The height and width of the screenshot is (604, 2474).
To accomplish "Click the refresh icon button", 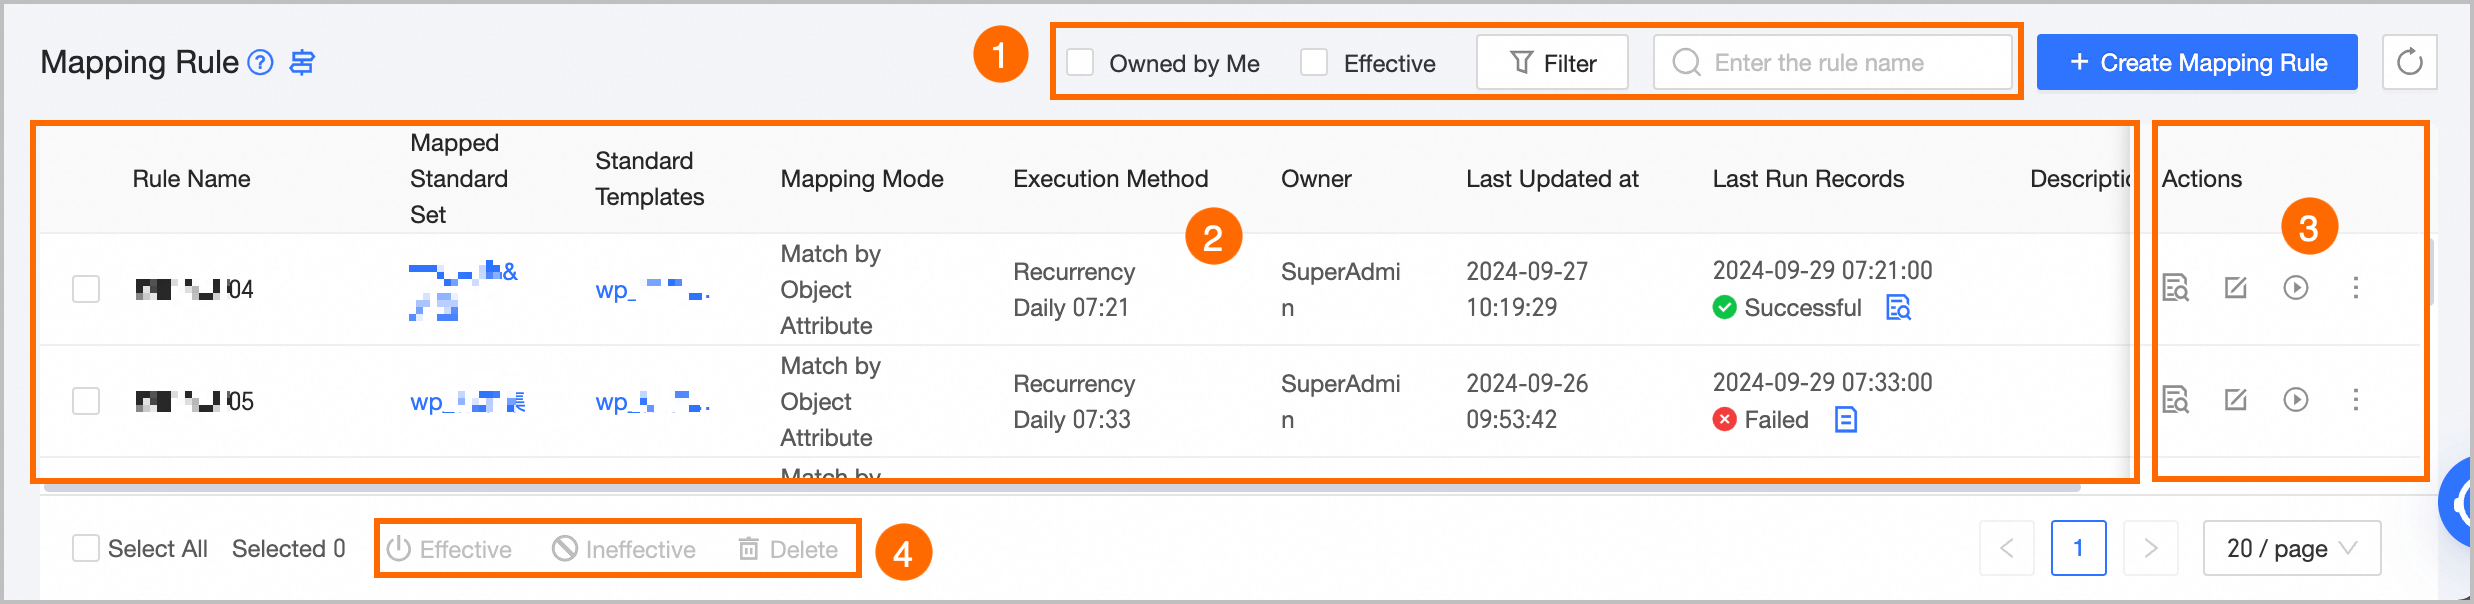I will pos(2409,62).
